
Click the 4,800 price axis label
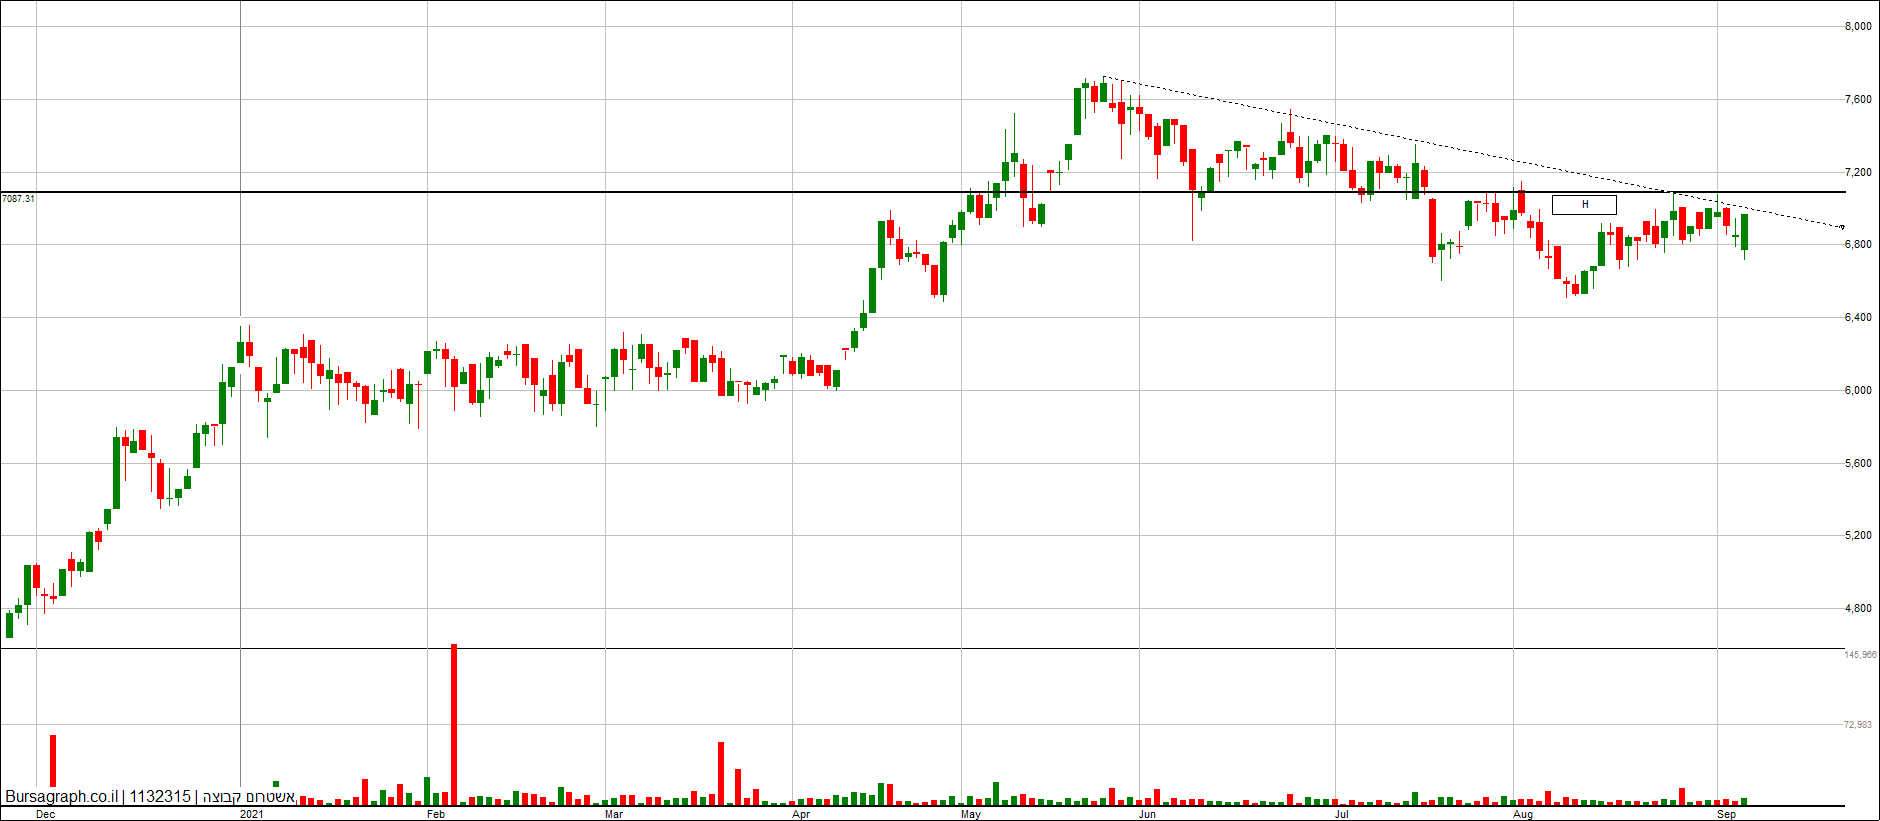click(x=1858, y=609)
